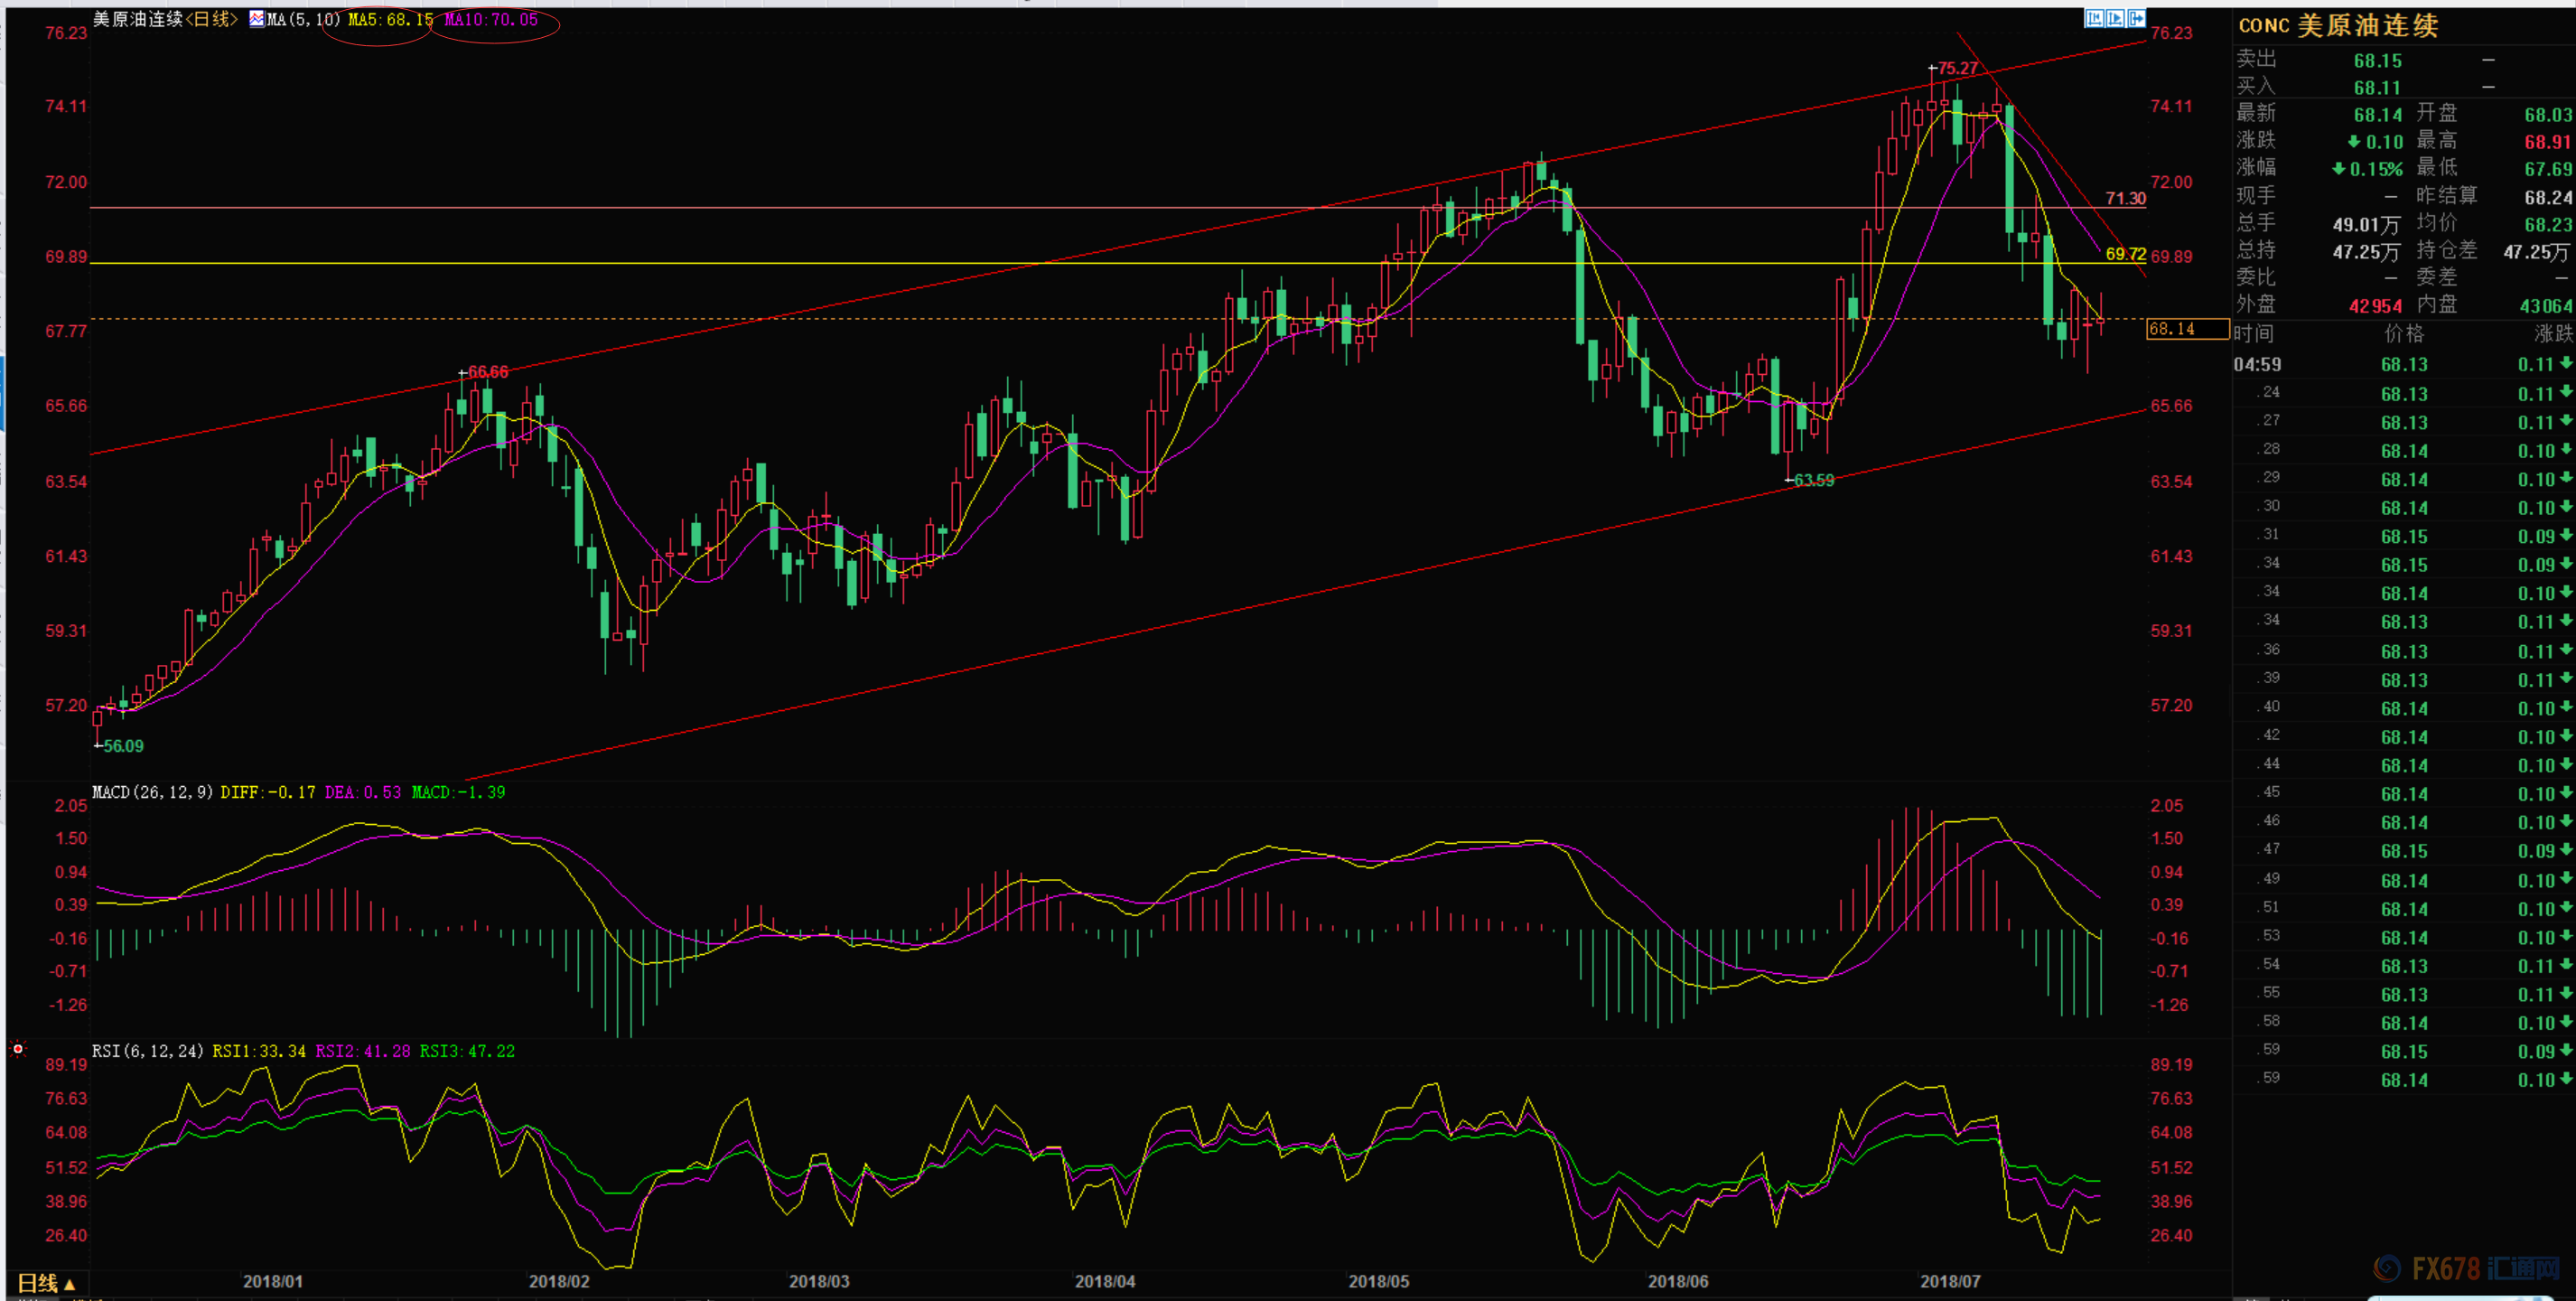Image resolution: width=2576 pixels, height=1301 pixels.
Task: Click the 价格 column header
Action: [2404, 333]
